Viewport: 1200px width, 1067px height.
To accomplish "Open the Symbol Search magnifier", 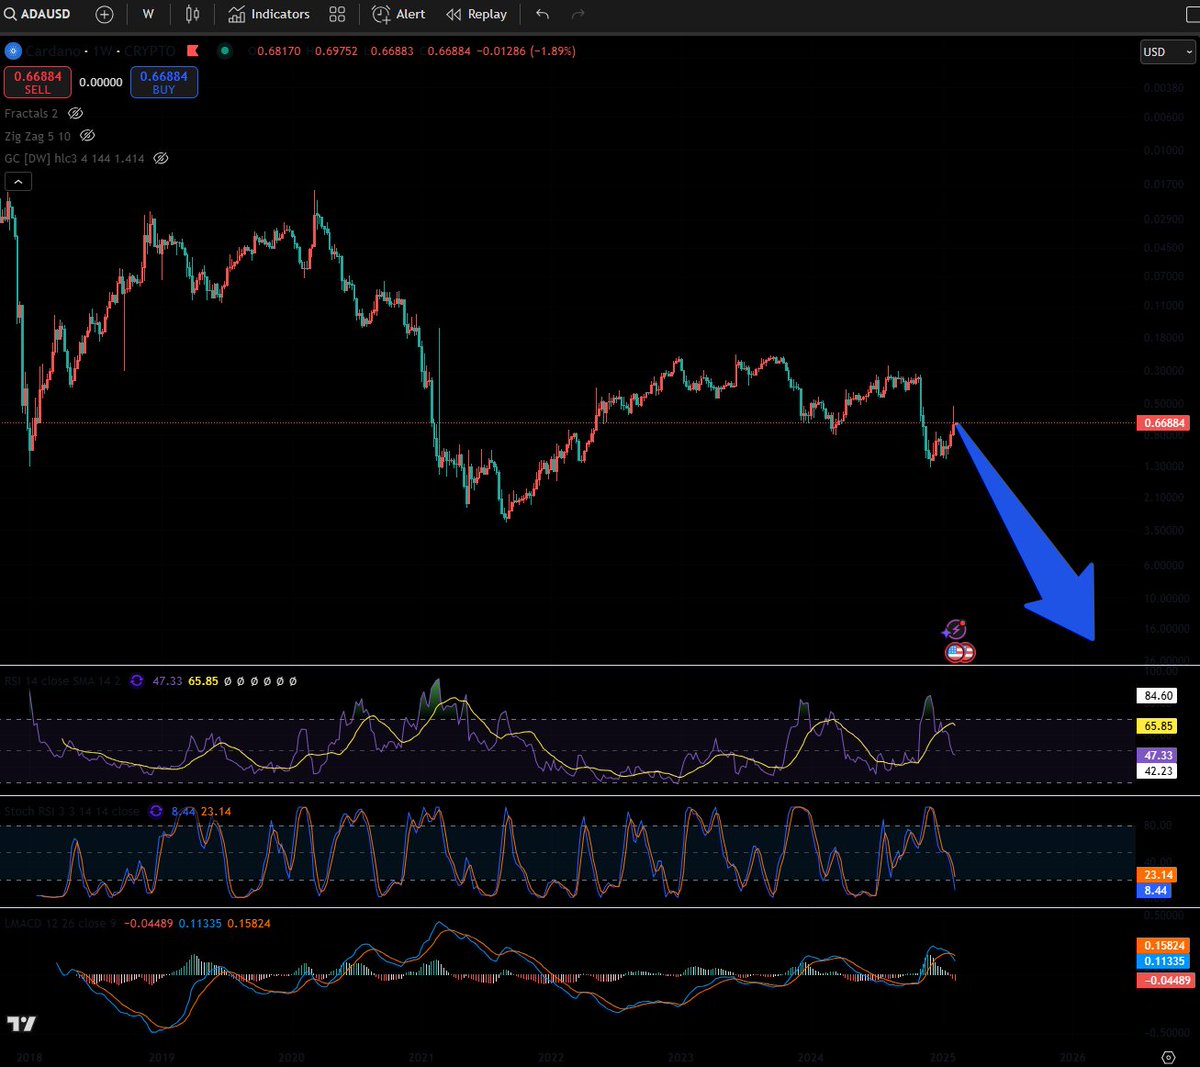I will pyautogui.click(x=11, y=14).
